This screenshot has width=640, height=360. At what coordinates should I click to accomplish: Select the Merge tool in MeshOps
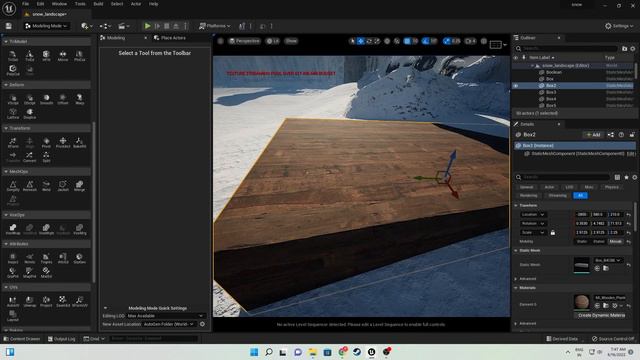pos(80,187)
